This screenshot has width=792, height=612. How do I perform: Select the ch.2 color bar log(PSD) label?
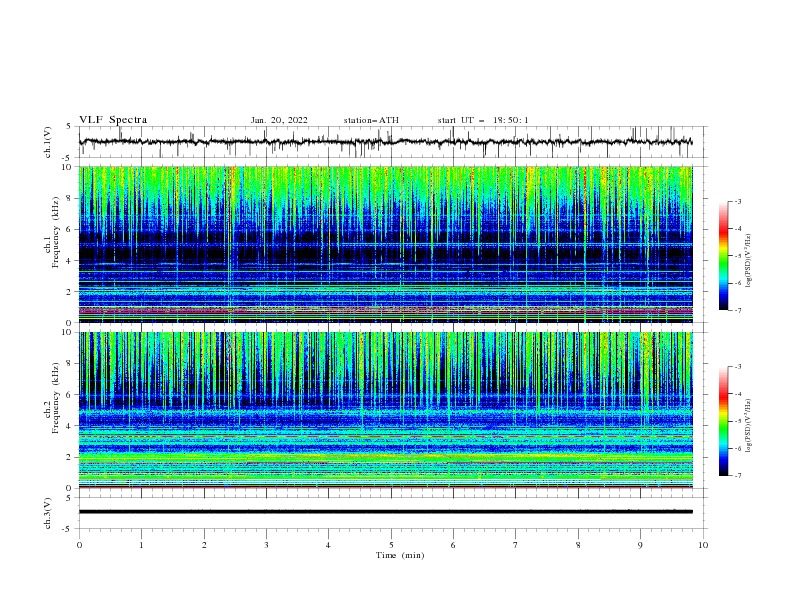pyautogui.click(x=749, y=426)
